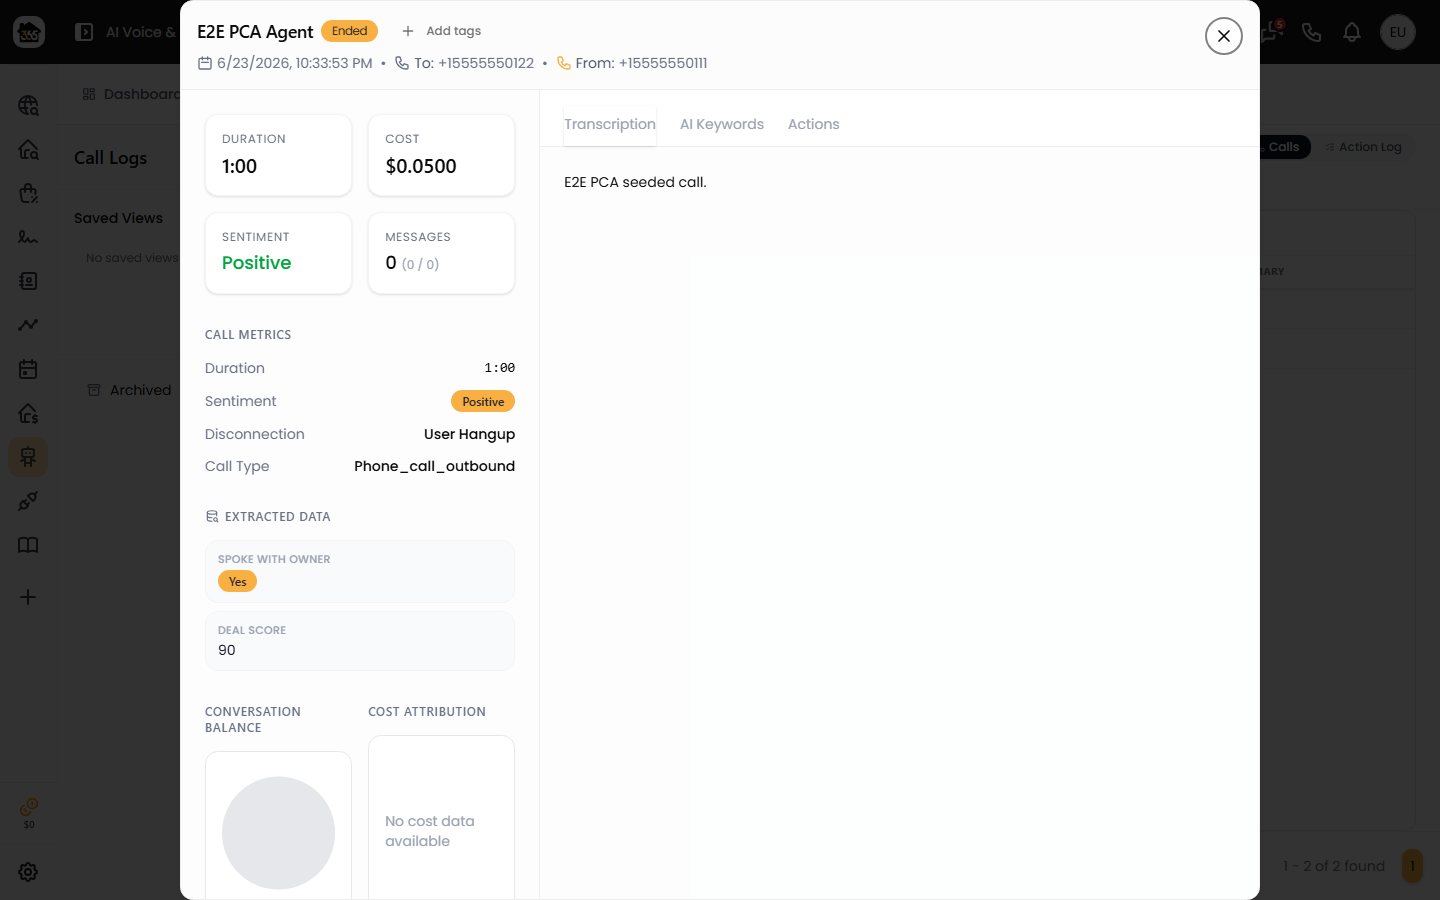Select the Transcription tab

point(610,124)
